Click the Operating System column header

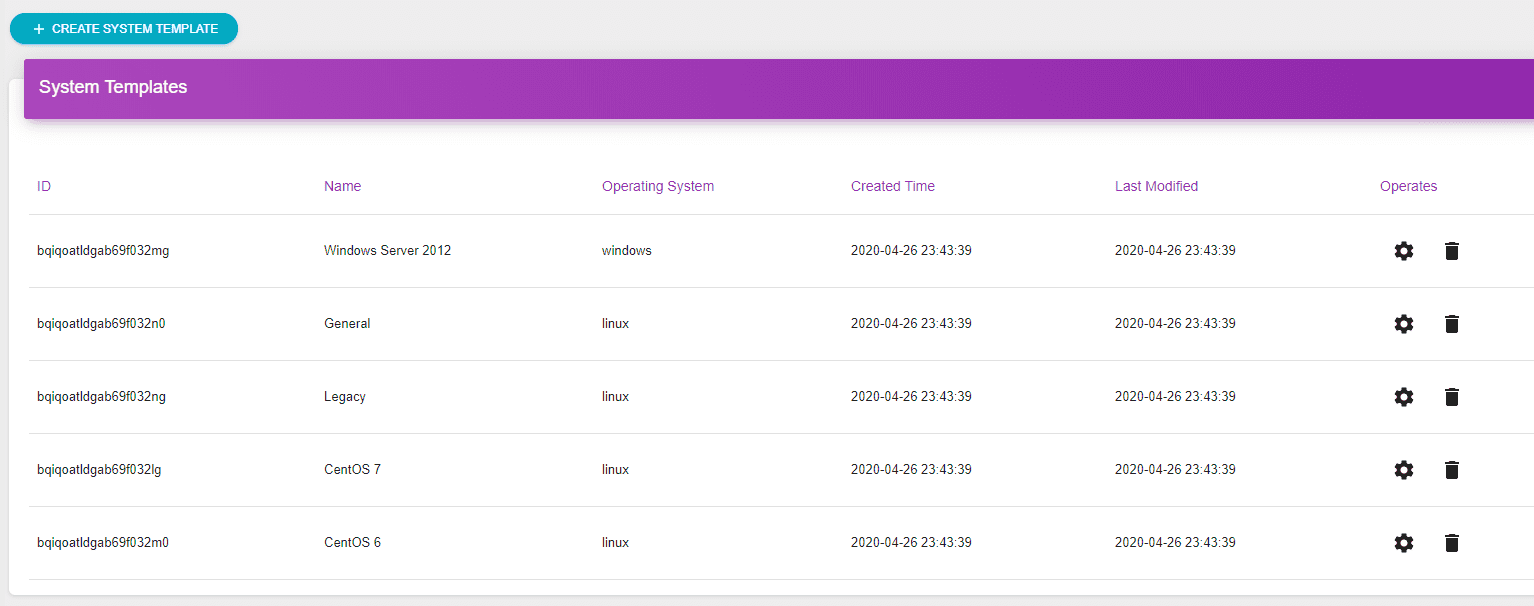pos(657,186)
